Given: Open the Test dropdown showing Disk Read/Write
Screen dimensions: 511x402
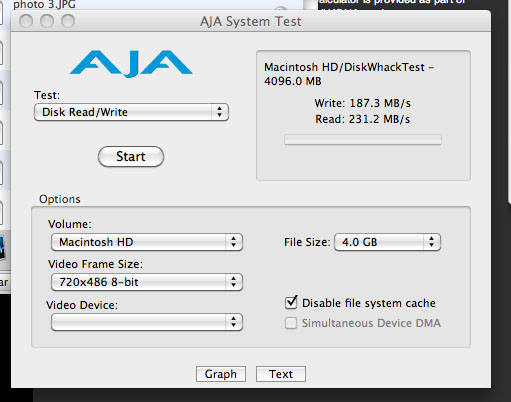Looking at the screenshot, I should tap(131, 112).
